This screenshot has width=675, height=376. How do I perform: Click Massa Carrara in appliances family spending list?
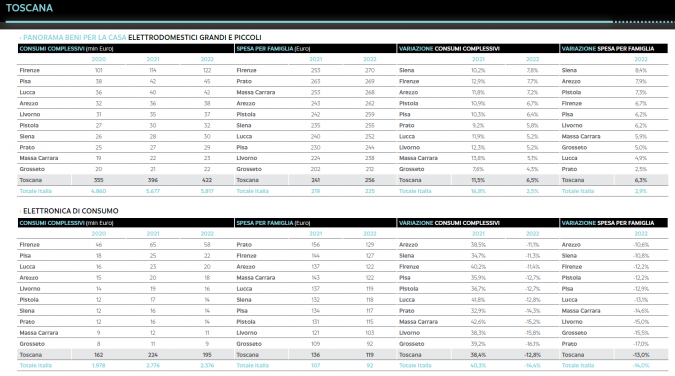coord(256,92)
